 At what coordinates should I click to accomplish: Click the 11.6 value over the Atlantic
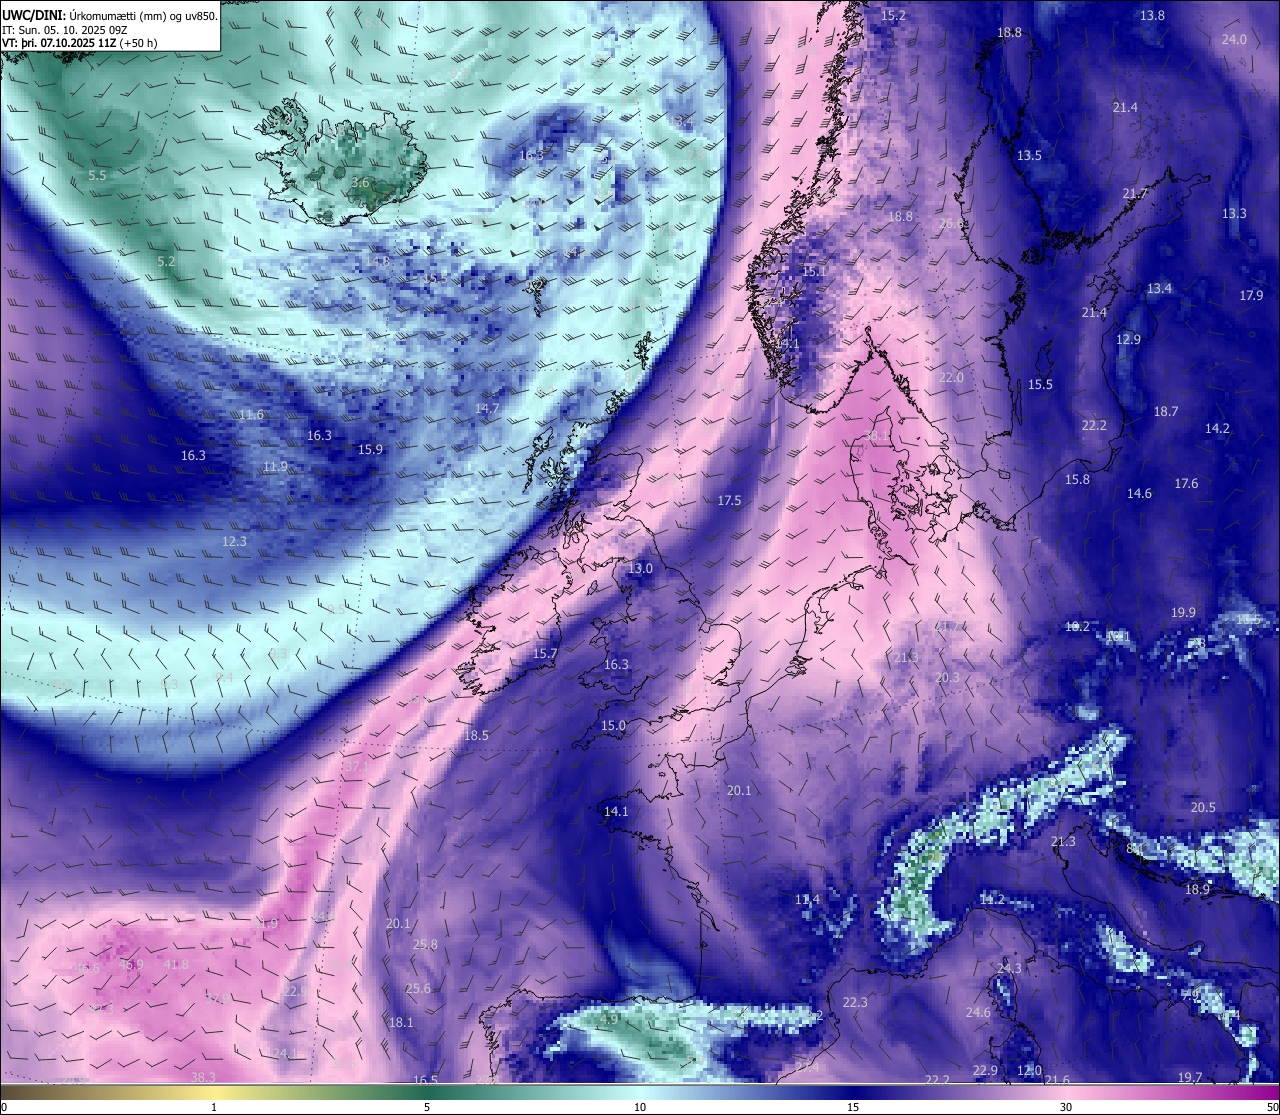pyautogui.click(x=251, y=414)
